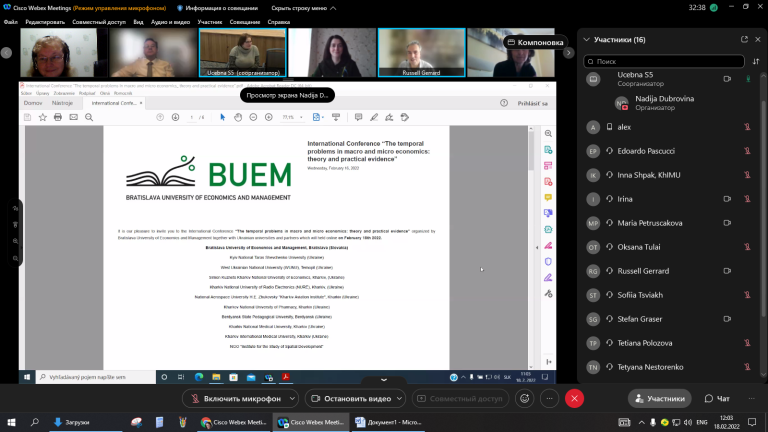The width and height of the screenshot is (768, 432).
Task: Open the Чат panel
Action: 717,399
